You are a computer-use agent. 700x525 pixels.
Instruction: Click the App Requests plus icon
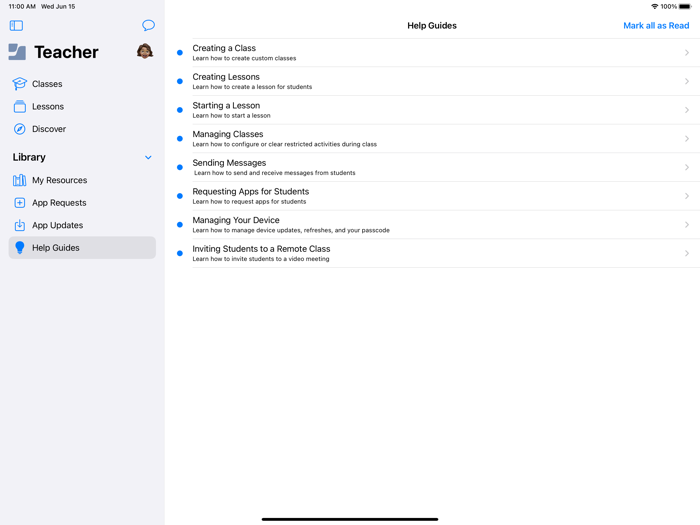click(20, 203)
